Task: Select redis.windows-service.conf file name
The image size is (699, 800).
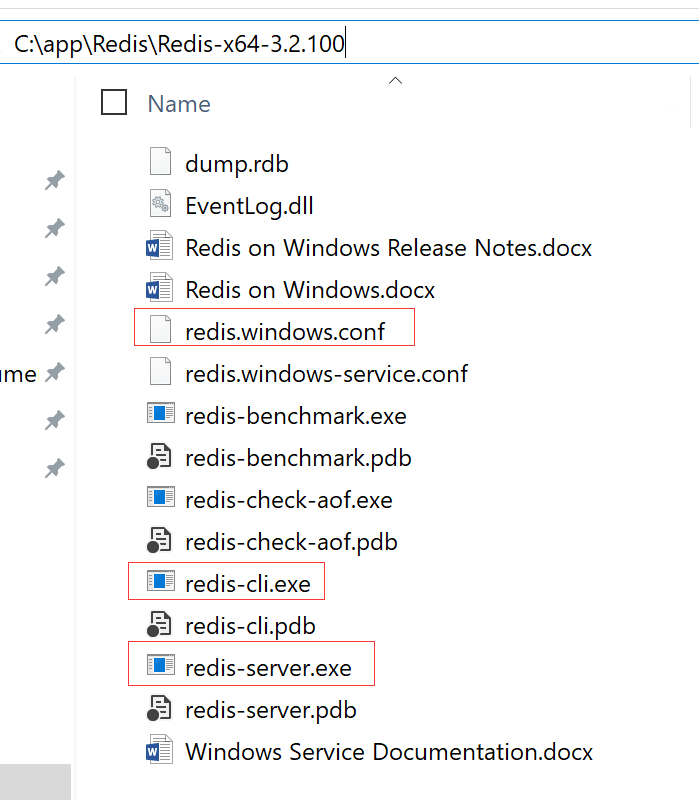Action: point(327,374)
